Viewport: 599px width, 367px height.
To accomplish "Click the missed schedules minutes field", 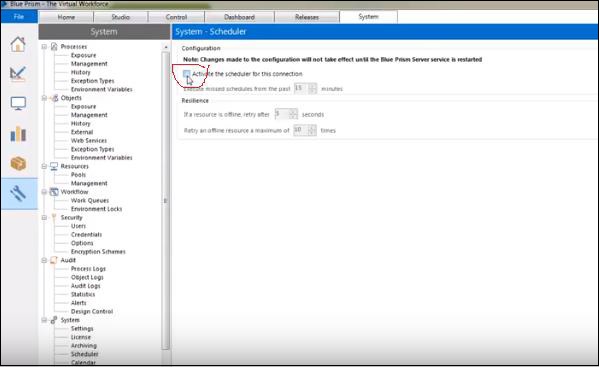I will coord(301,88).
